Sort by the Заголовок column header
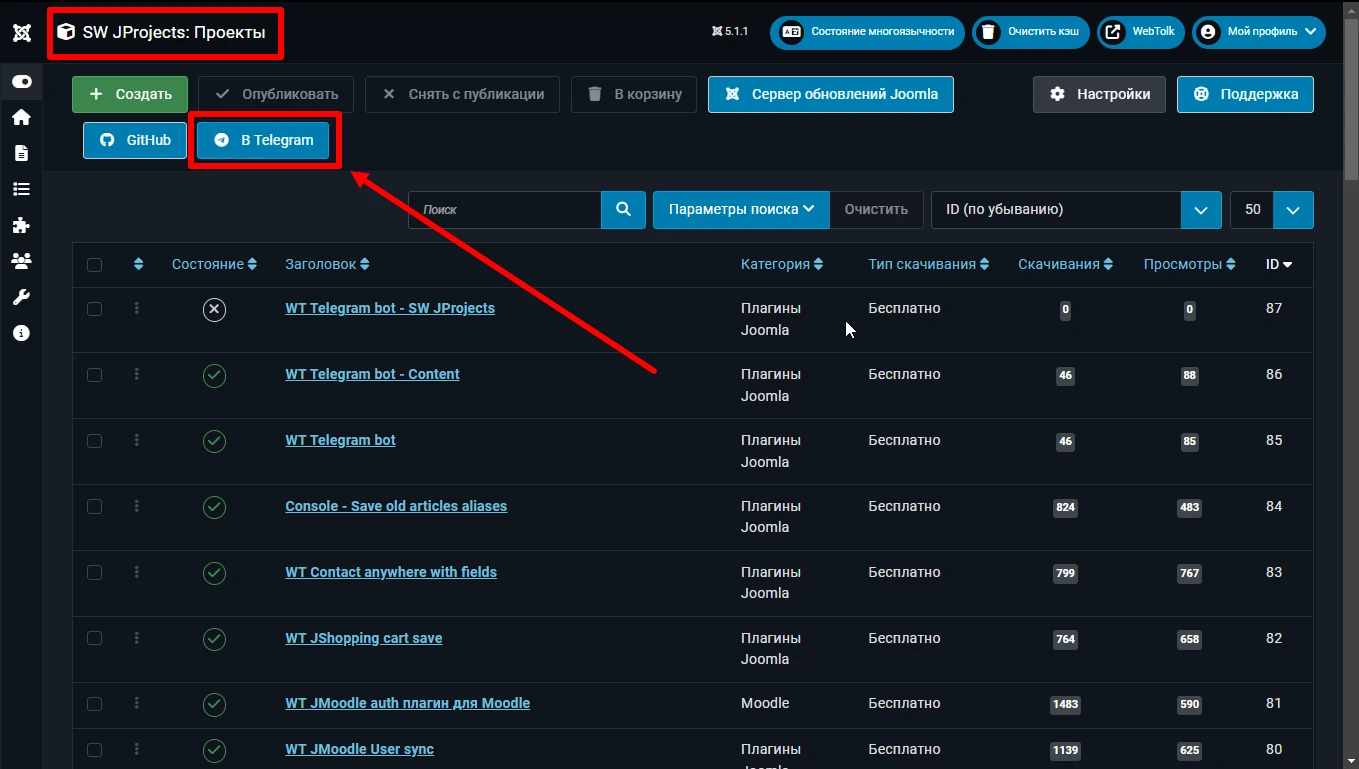1359x769 pixels. click(320, 264)
